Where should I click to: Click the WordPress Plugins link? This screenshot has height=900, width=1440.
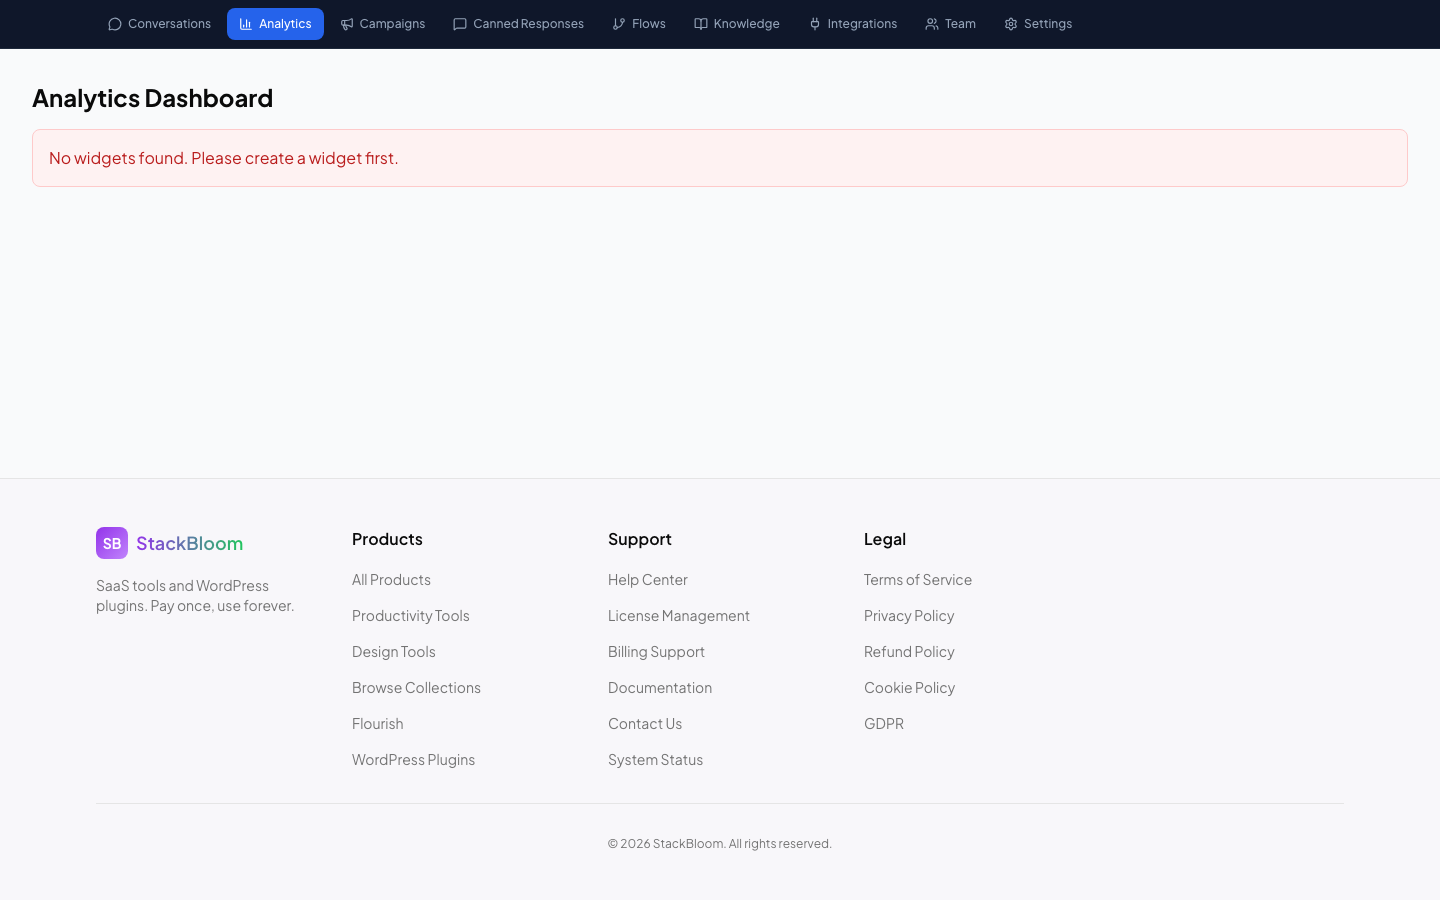(413, 759)
